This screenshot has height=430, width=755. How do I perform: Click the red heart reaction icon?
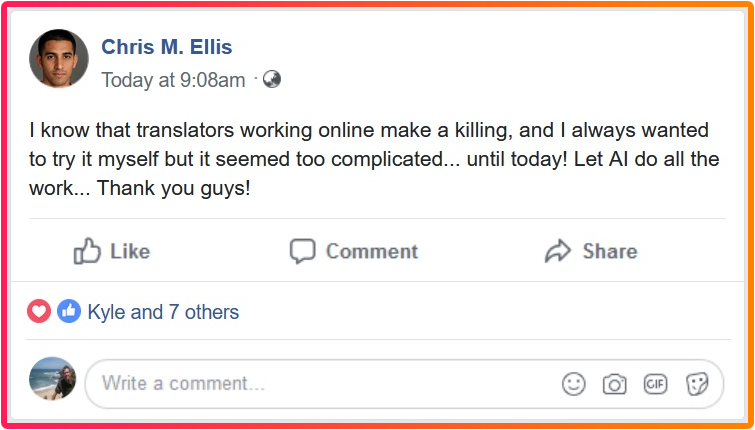pyautogui.click(x=39, y=311)
